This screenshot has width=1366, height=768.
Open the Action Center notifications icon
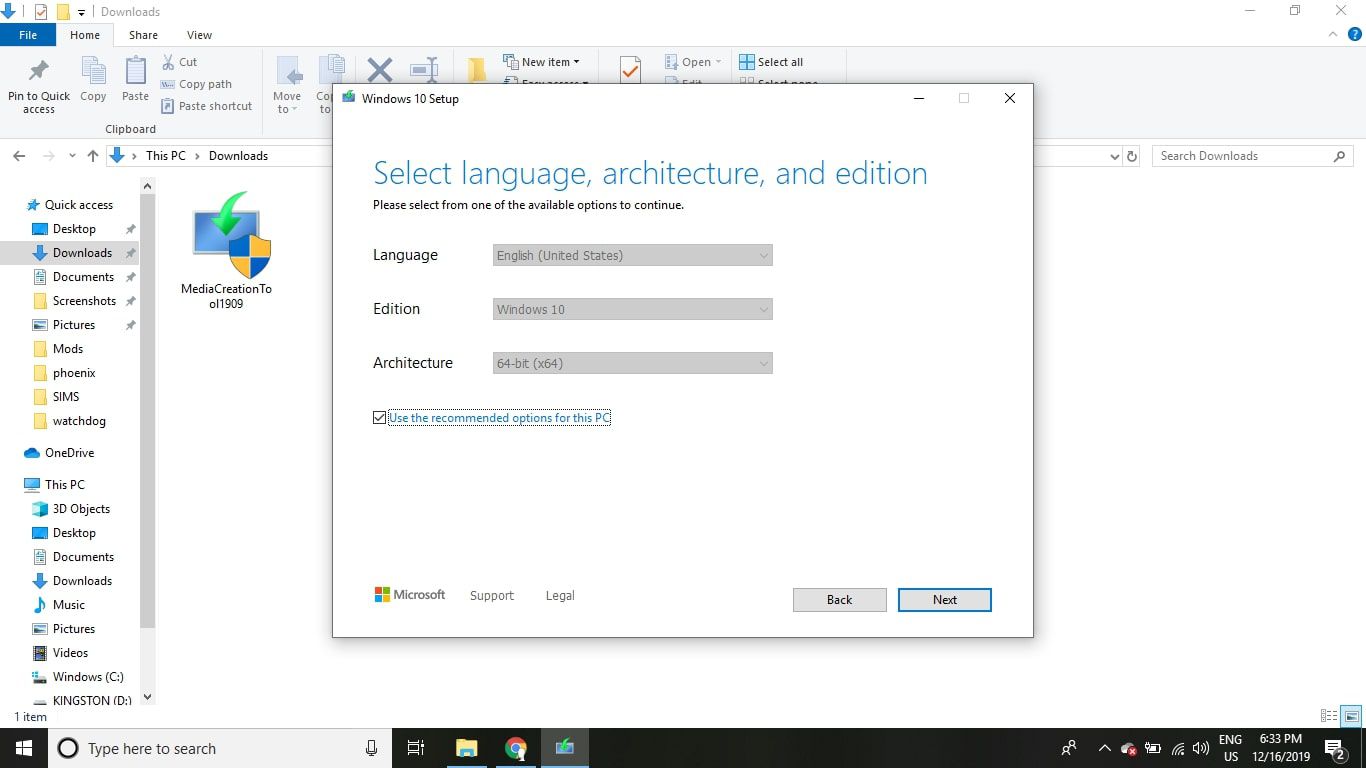point(1335,748)
